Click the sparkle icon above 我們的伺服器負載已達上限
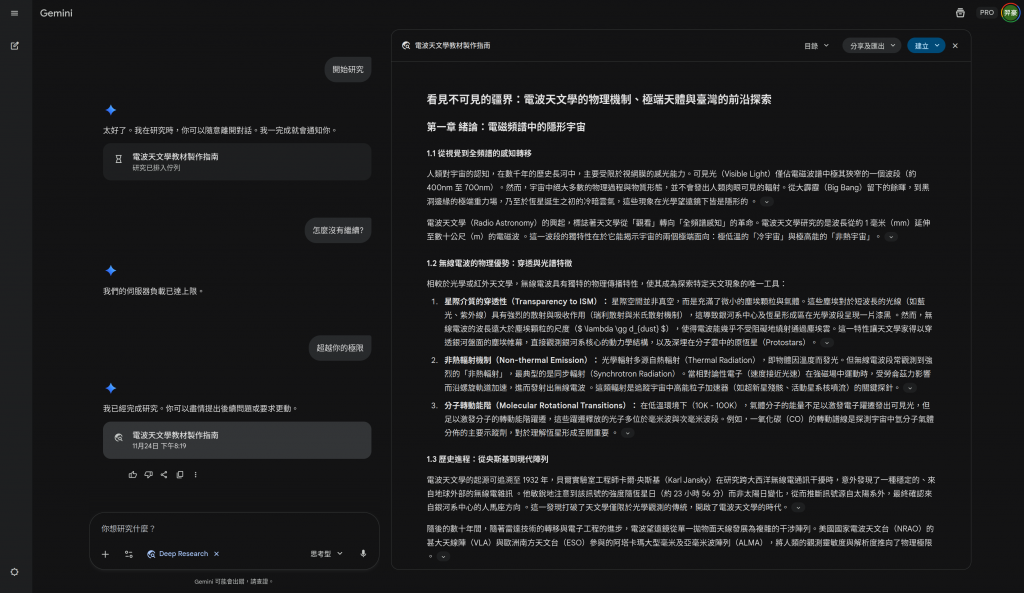This screenshot has width=1024, height=593. click(x=111, y=270)
